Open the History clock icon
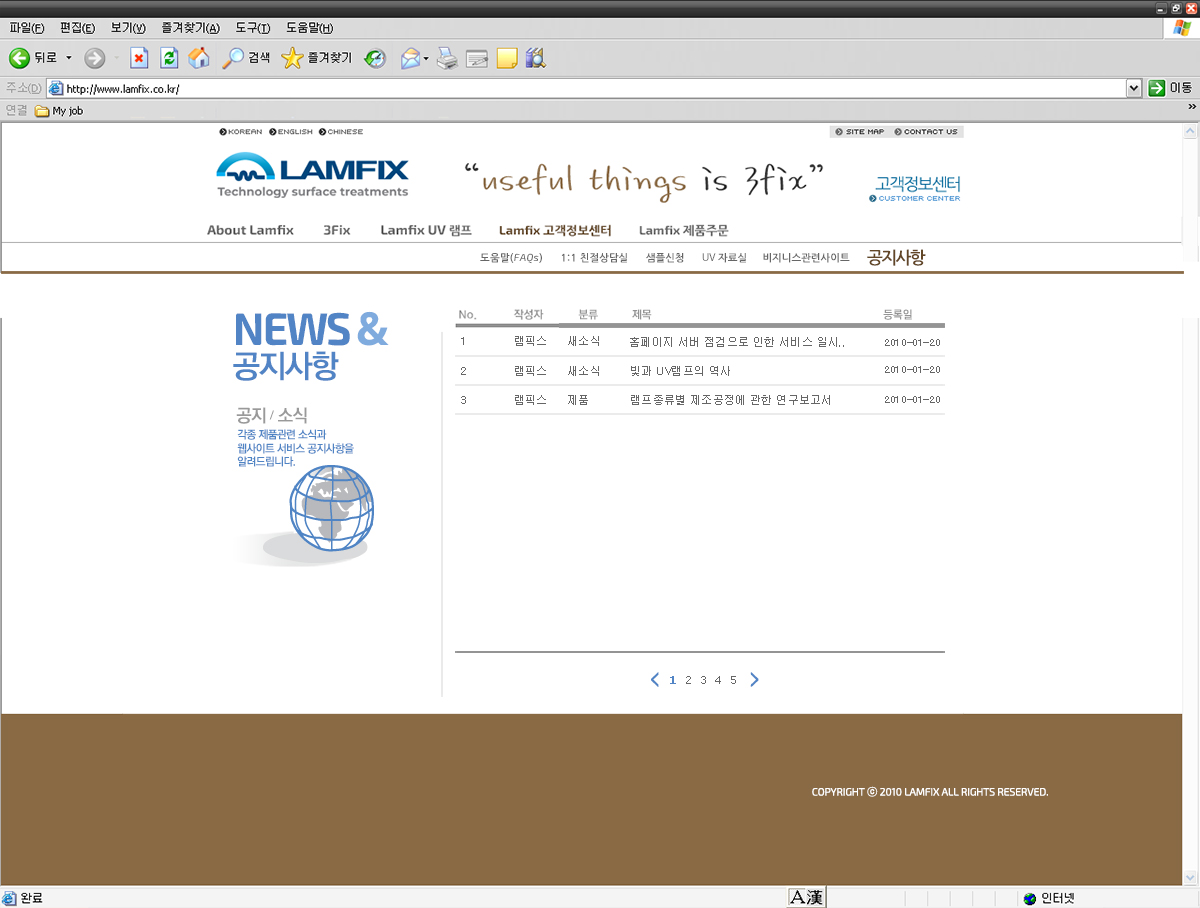 375,58
